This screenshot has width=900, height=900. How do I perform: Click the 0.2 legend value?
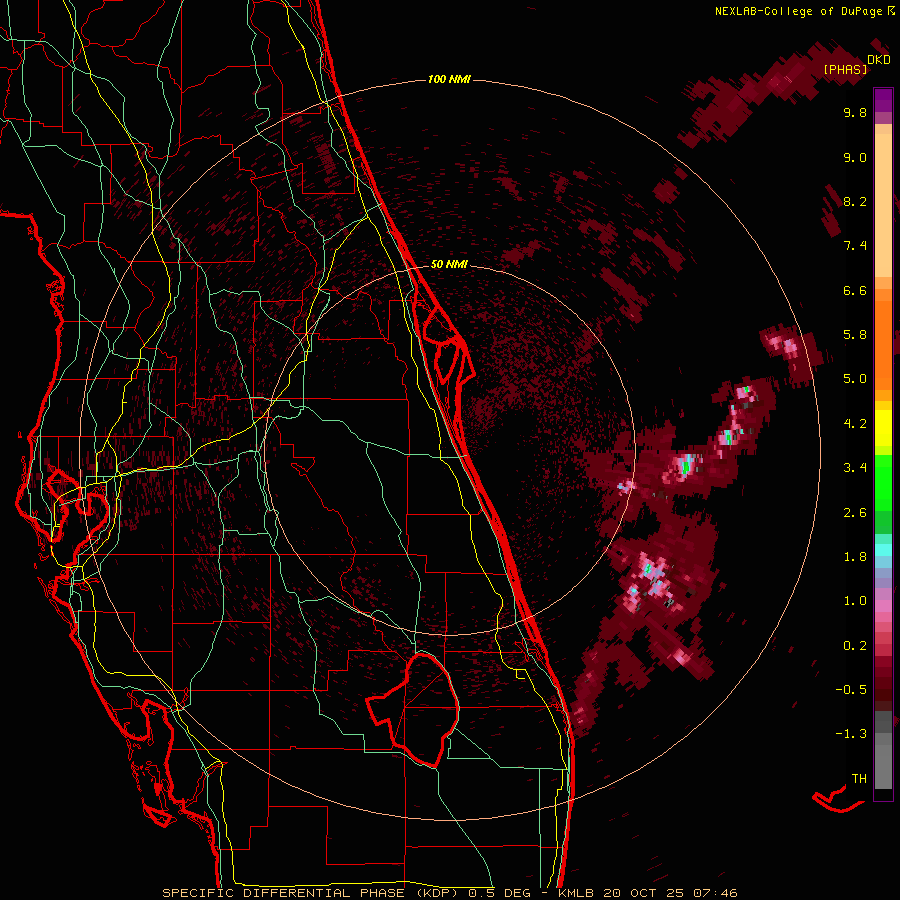coord(855,646)
